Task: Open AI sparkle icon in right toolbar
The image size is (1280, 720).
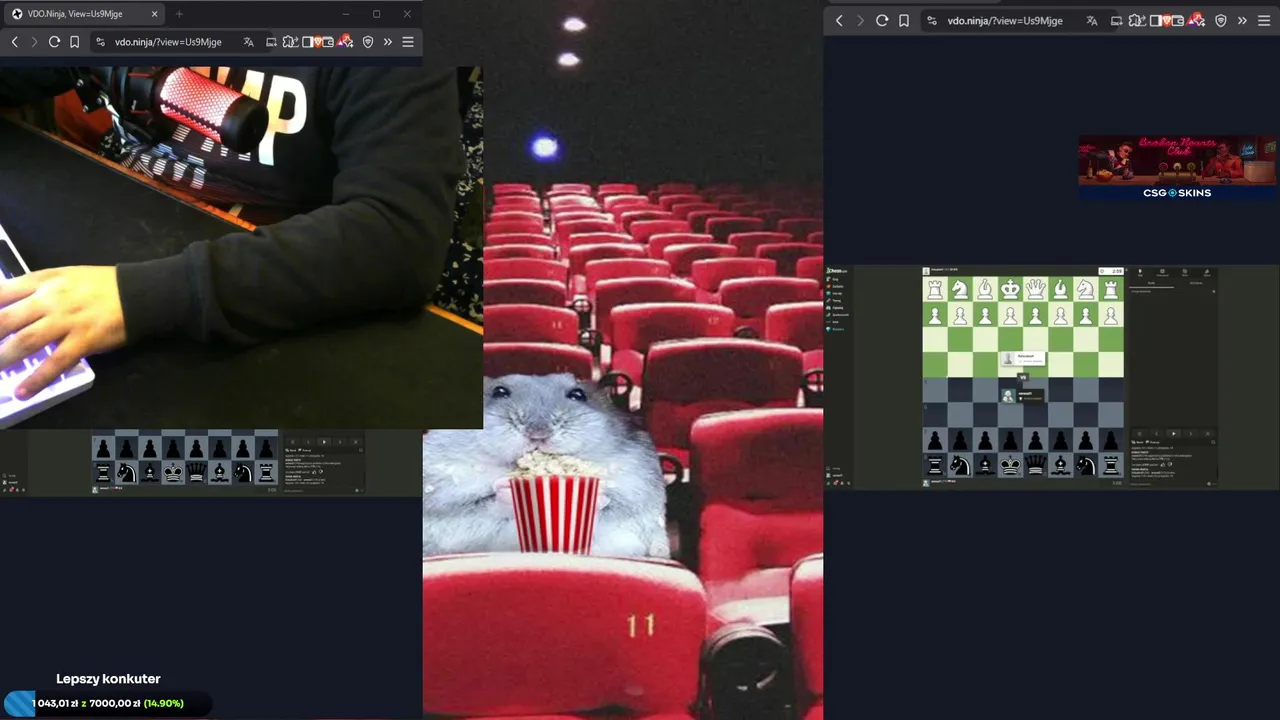Action: [1197, 20]
